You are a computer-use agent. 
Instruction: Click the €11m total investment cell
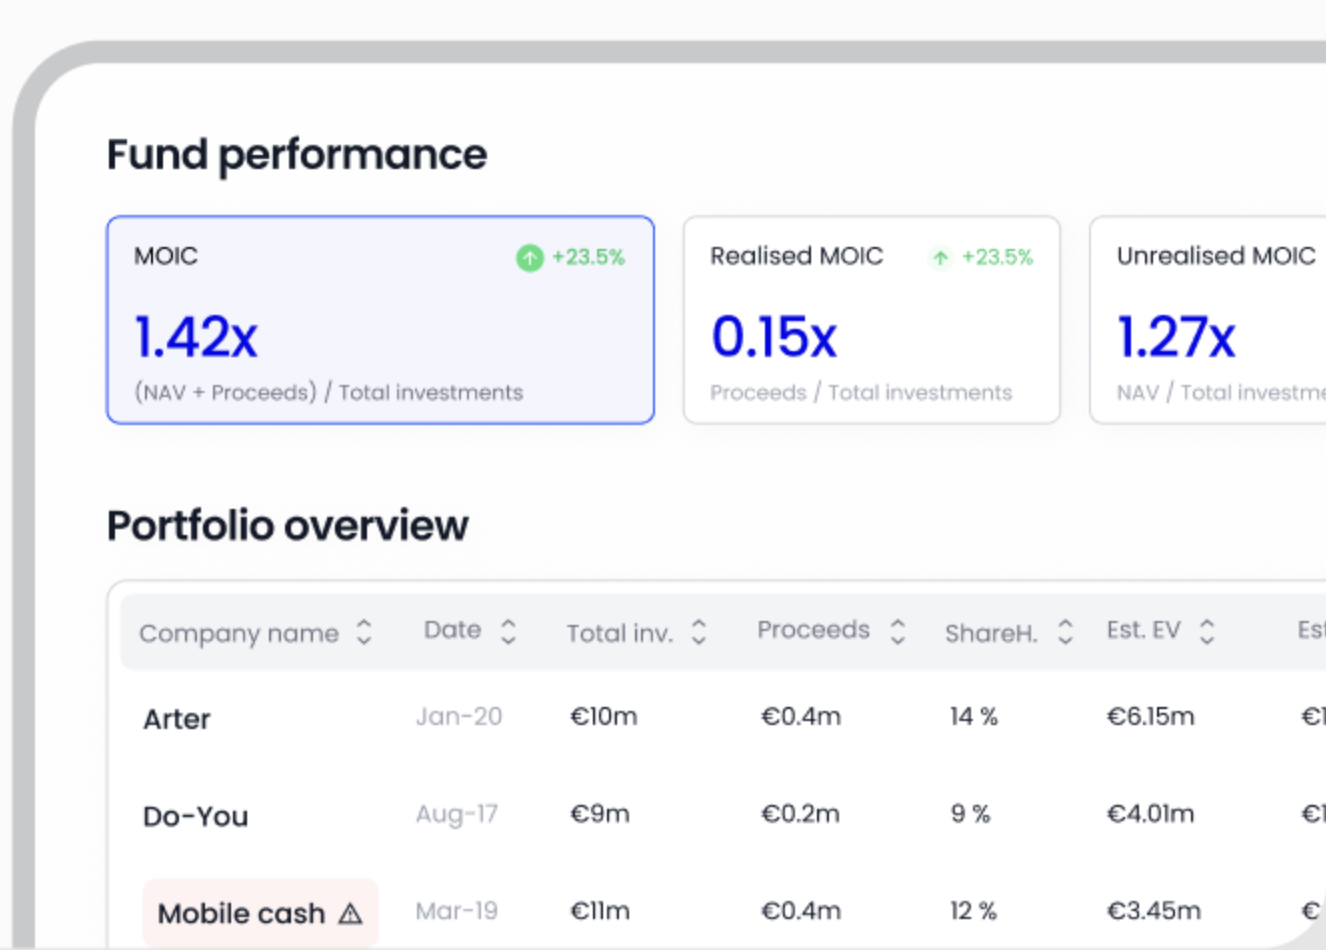pyautogui.click(x=599, y=911)
